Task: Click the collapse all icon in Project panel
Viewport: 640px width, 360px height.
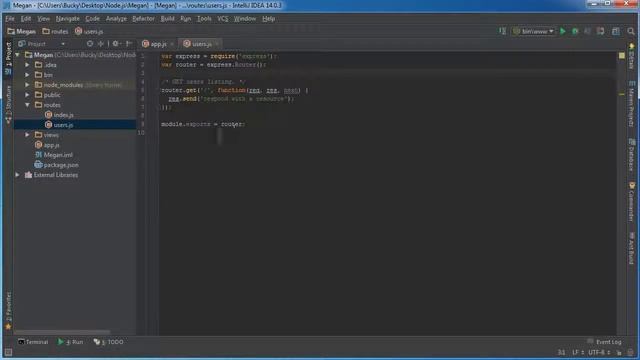Action: tap(101, 44)
